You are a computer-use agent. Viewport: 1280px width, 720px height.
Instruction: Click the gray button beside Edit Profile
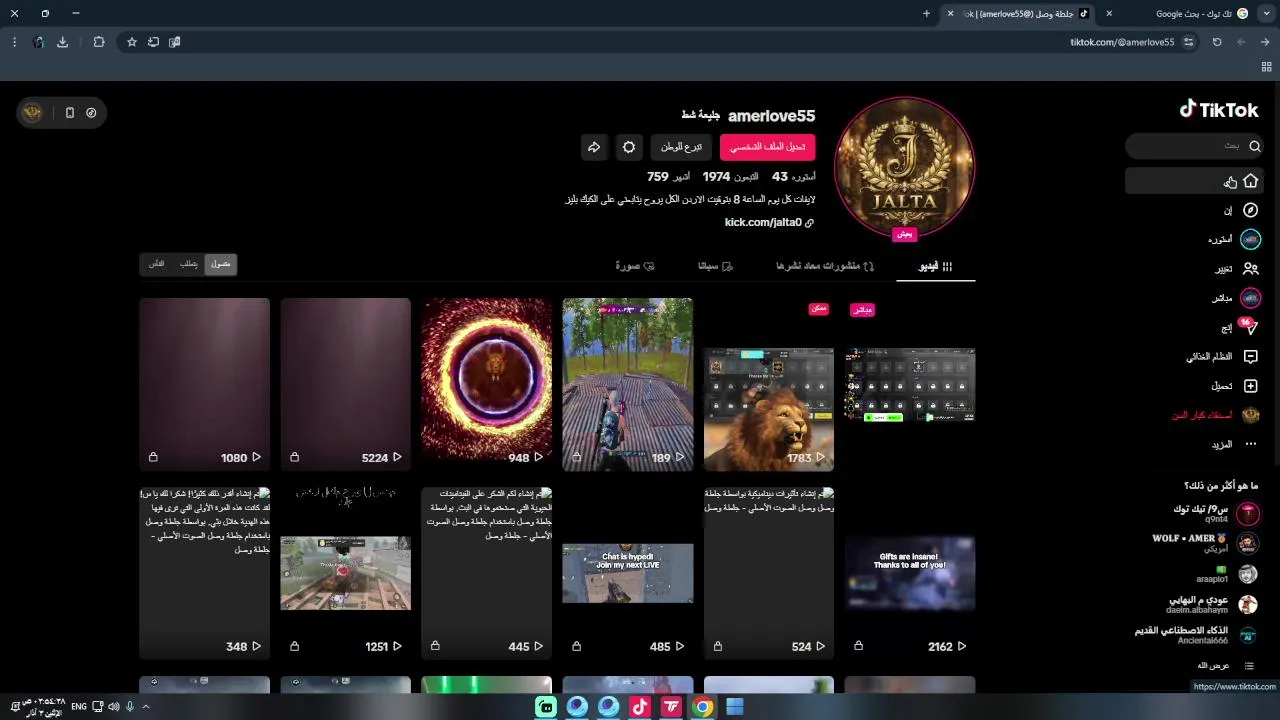tap(681, 147)
